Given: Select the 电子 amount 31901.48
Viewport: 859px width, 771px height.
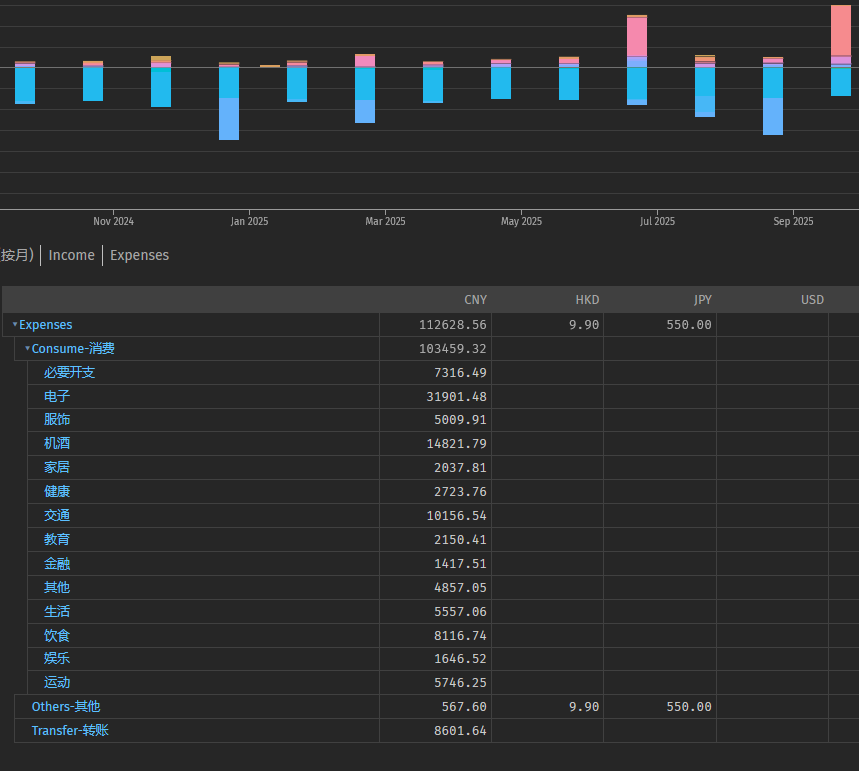Looking at the screenshot, I should point(456,396).
